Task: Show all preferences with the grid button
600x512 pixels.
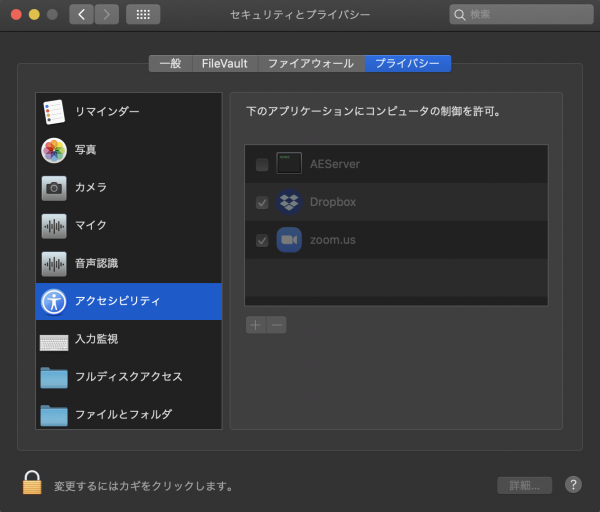Action: pyautogui.click(x=143, y=15)
